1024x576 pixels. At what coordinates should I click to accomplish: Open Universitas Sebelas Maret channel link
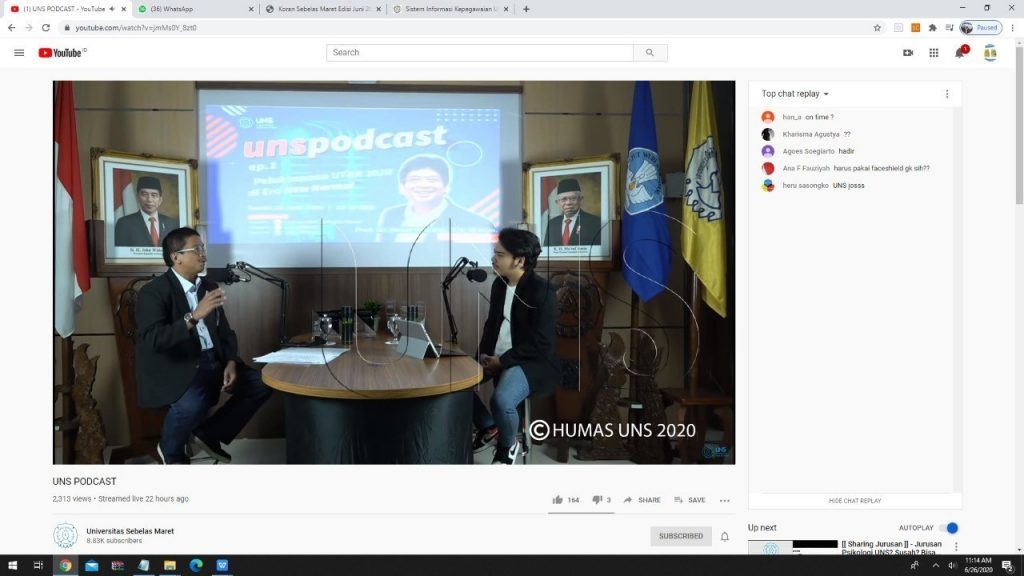coord(130,531)
